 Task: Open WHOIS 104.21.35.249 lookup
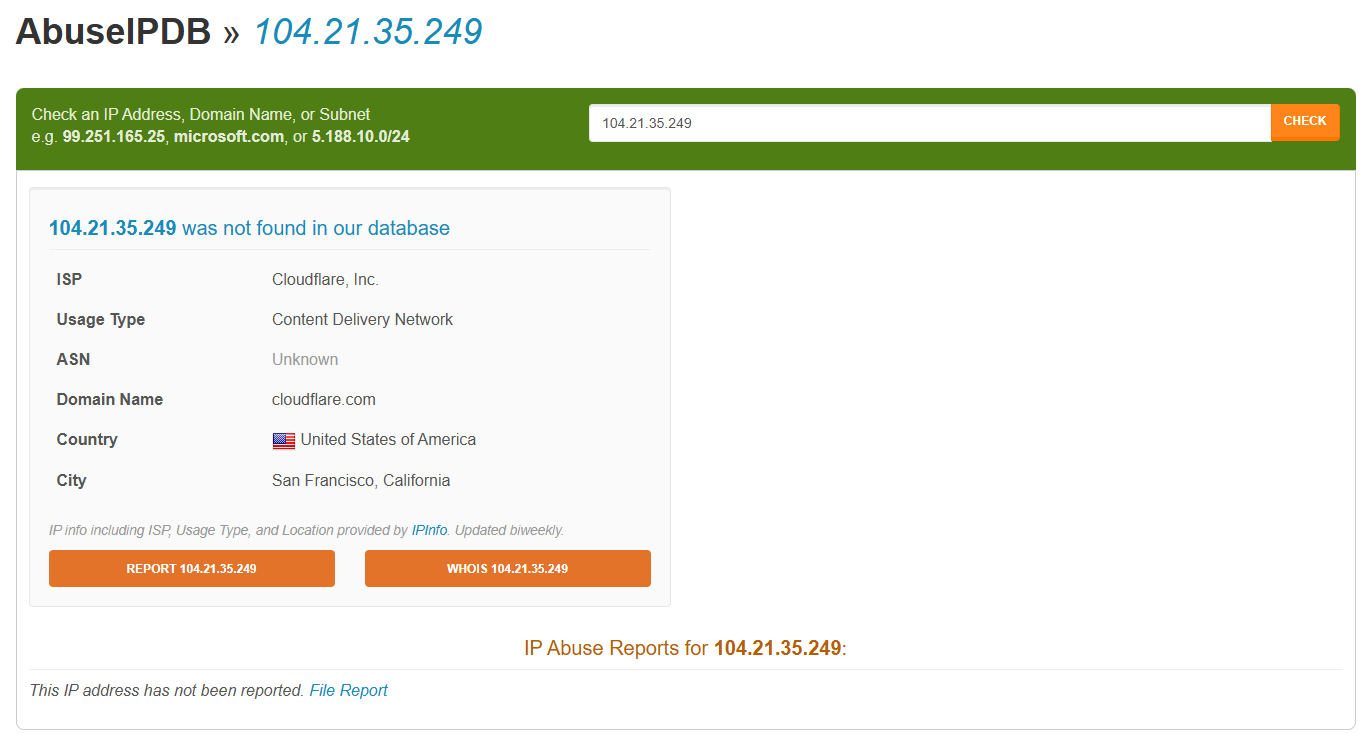[x=508, y=568]
